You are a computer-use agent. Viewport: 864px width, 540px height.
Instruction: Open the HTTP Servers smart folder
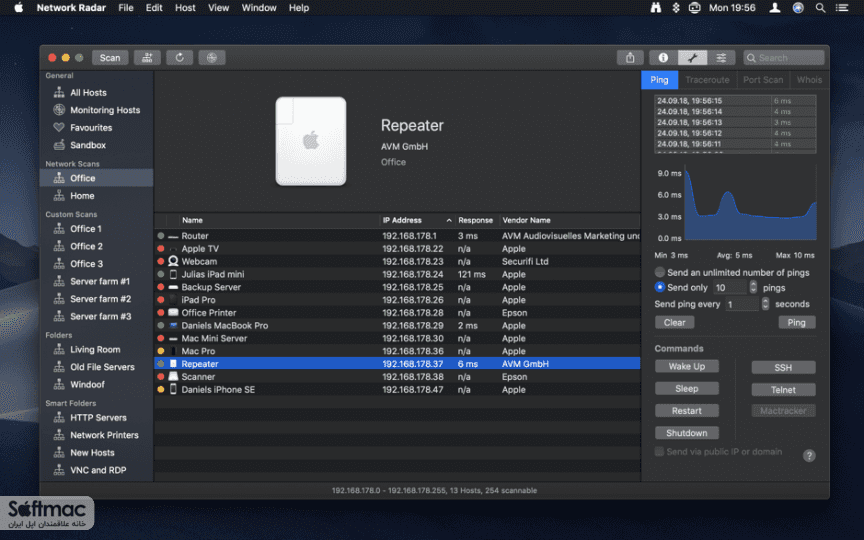[x=96, y=418]
